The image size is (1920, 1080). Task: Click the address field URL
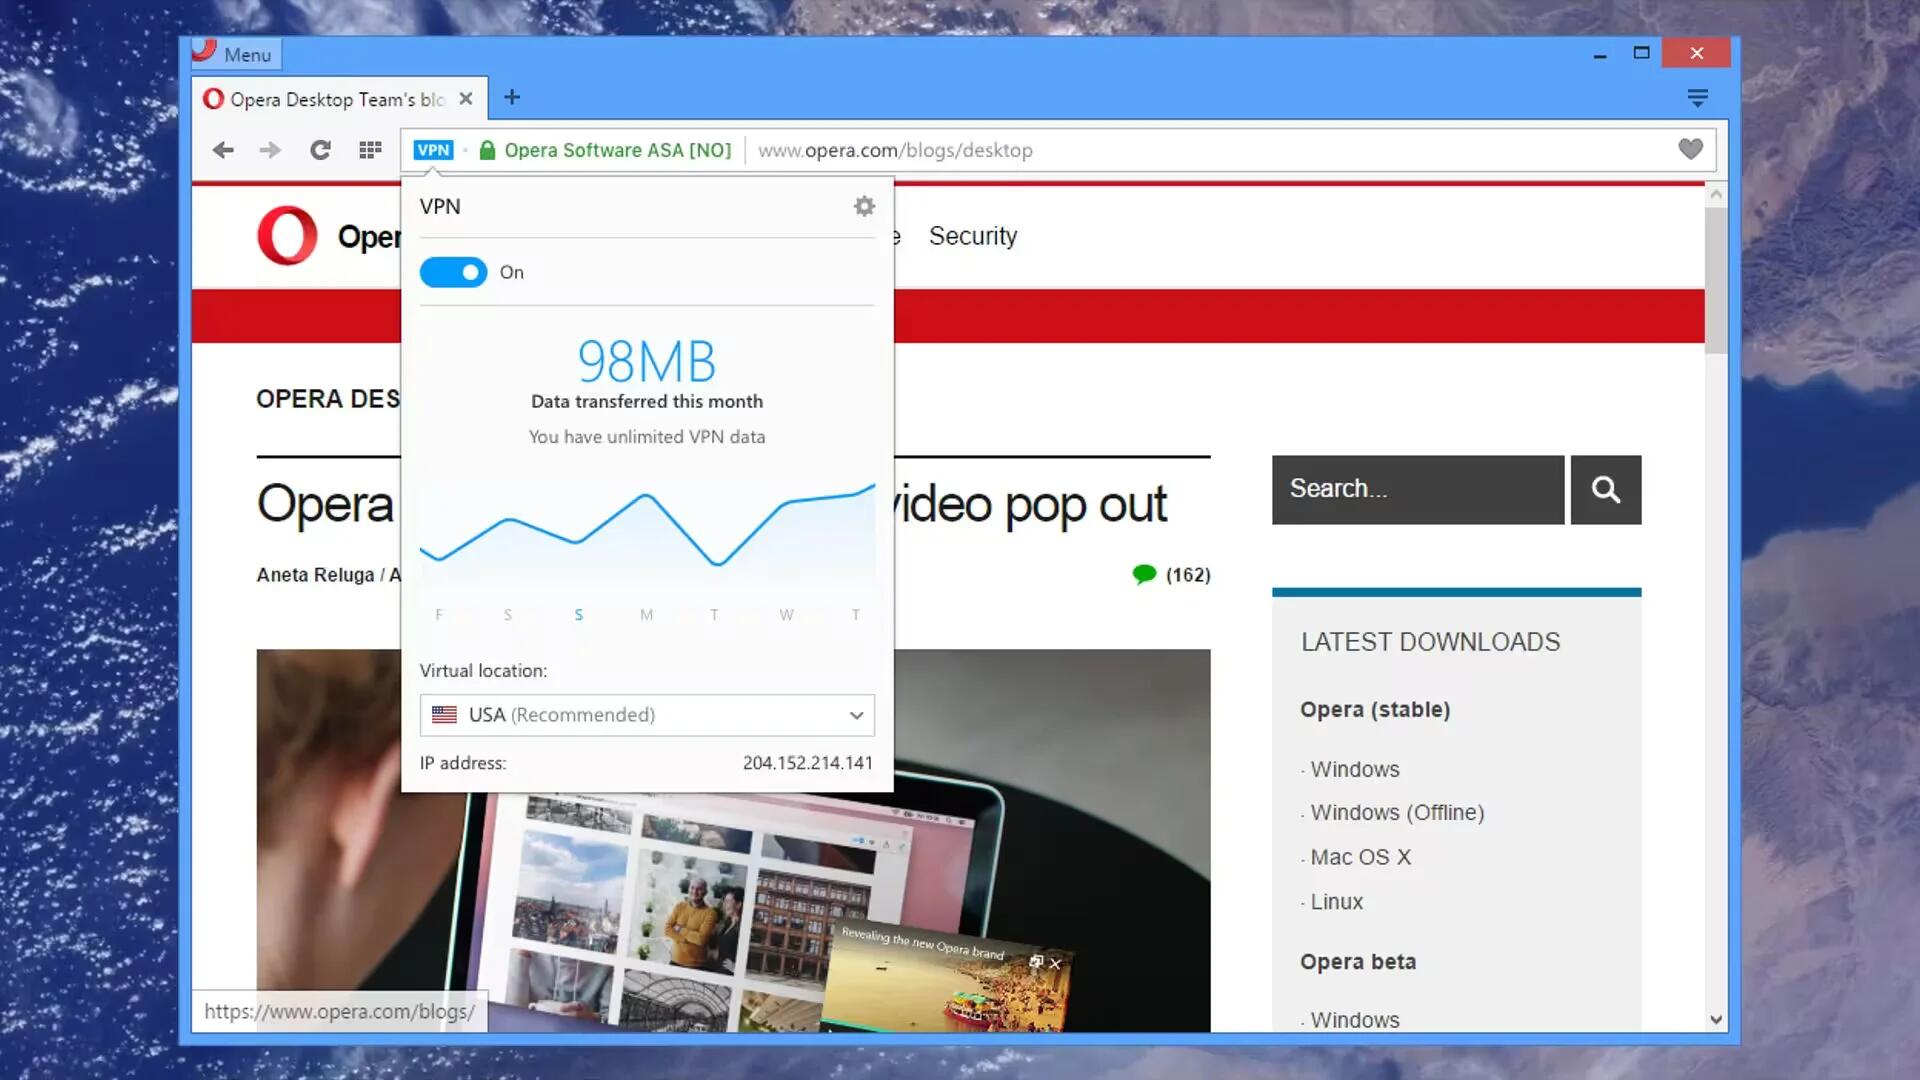click(x=895, y=150)
